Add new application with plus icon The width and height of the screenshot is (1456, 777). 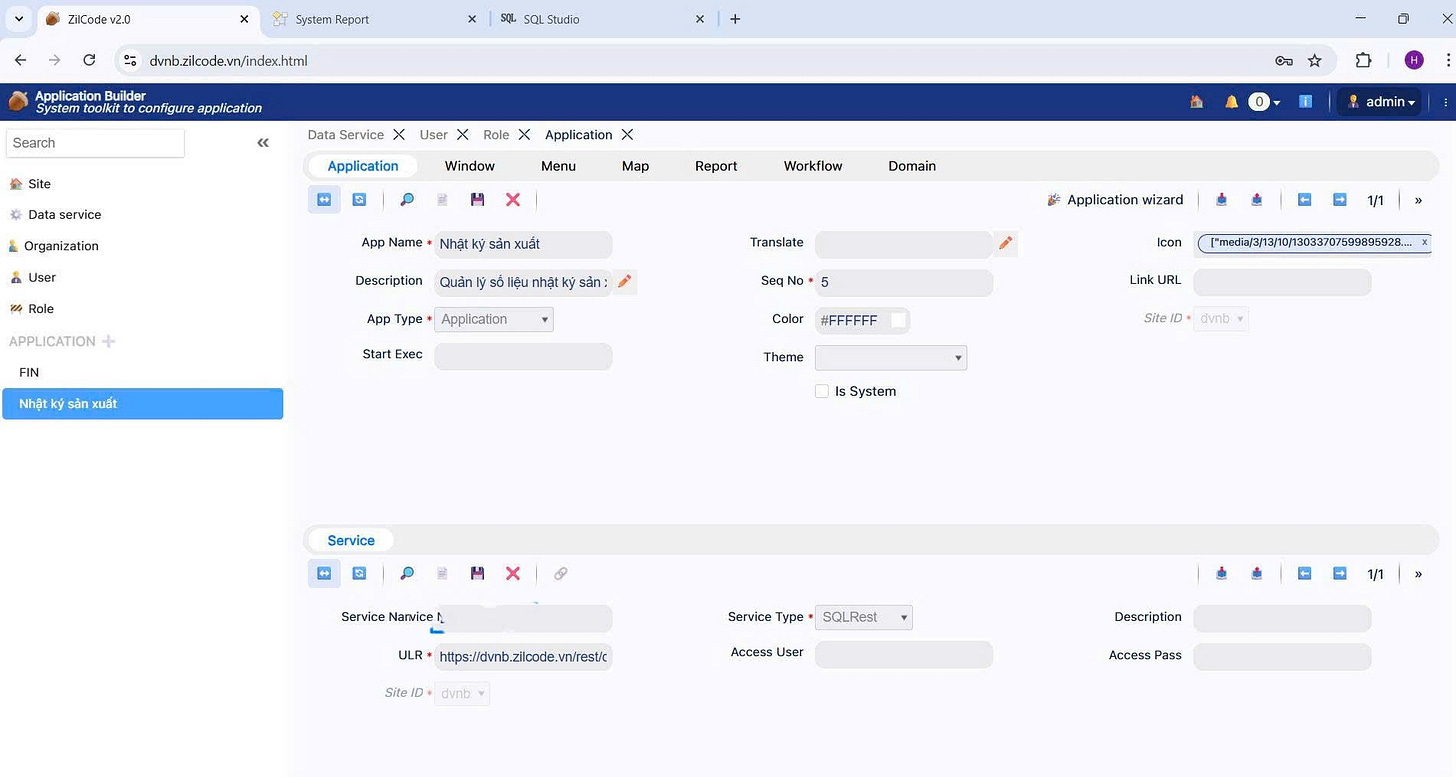(x=109, y=341)
